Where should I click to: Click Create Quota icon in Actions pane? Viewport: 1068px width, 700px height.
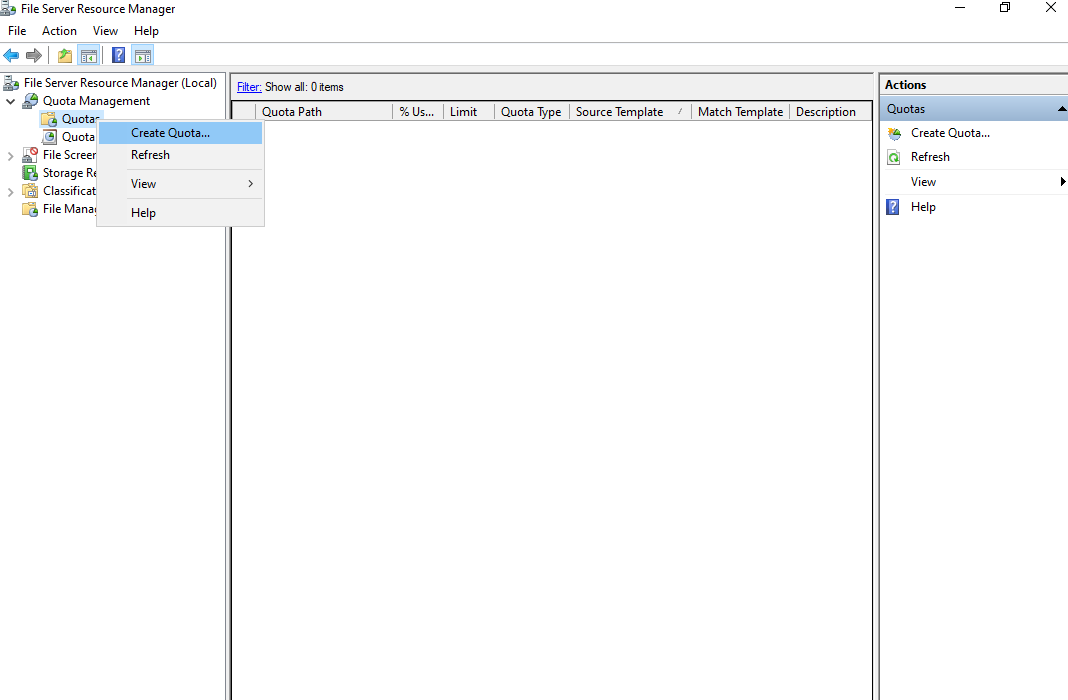click(x=894, y=133)
